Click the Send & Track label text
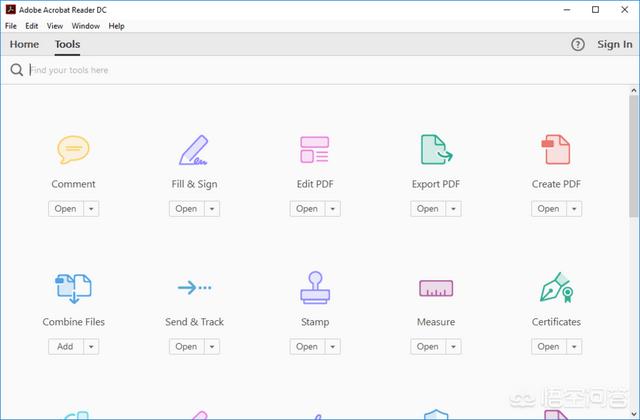Image resolution: width=640 pixels, height=420 pixels. pos(194,322)
